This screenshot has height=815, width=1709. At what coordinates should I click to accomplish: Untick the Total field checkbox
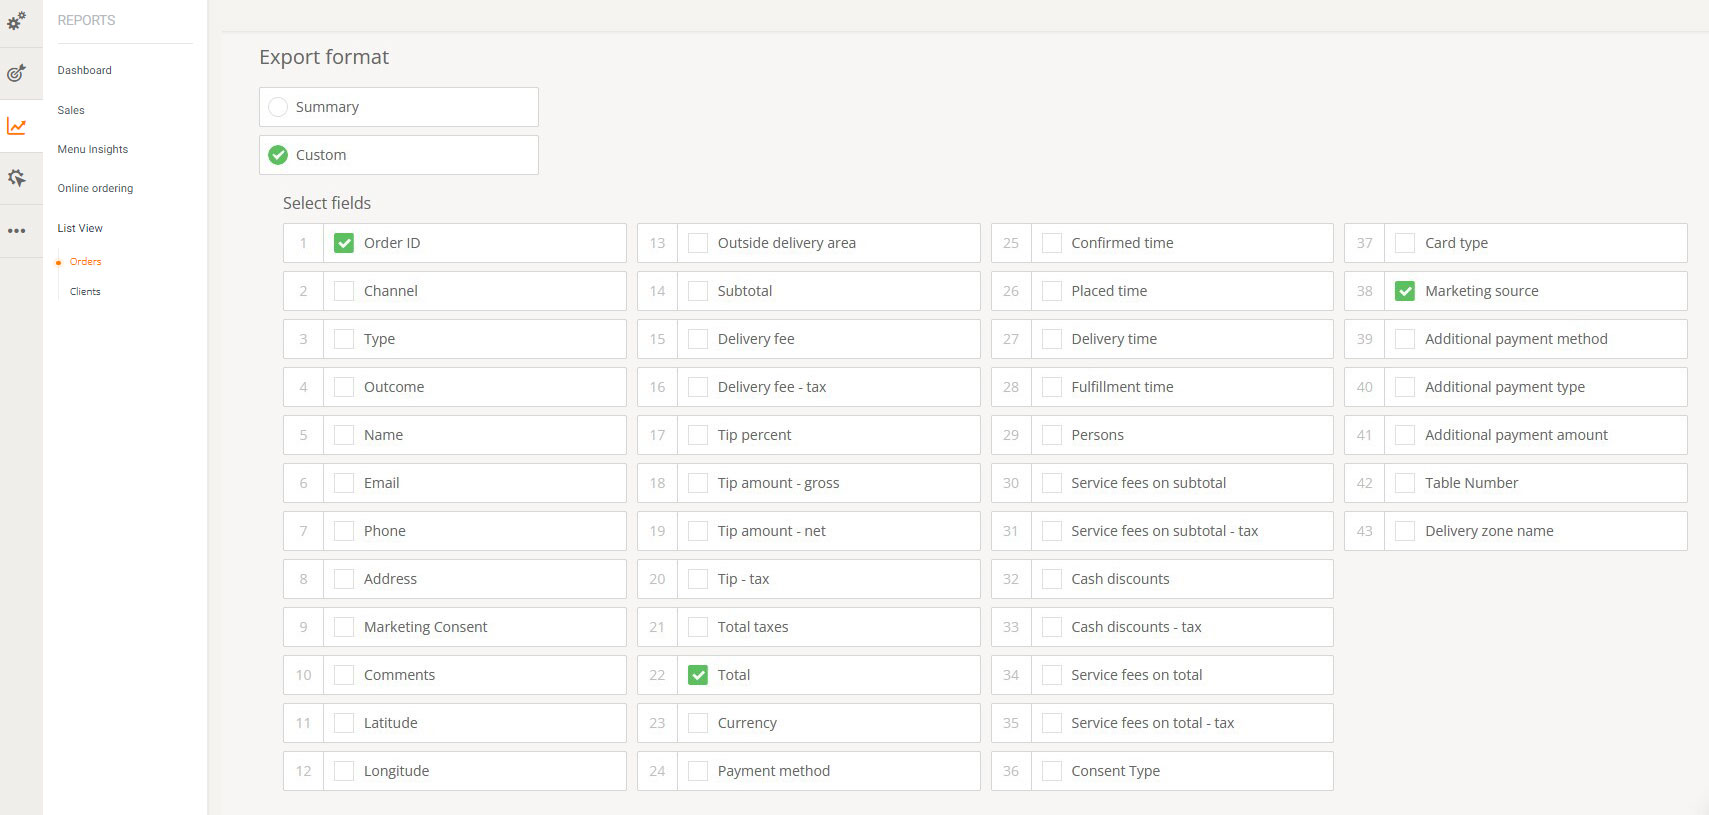(x=698, y=675)
